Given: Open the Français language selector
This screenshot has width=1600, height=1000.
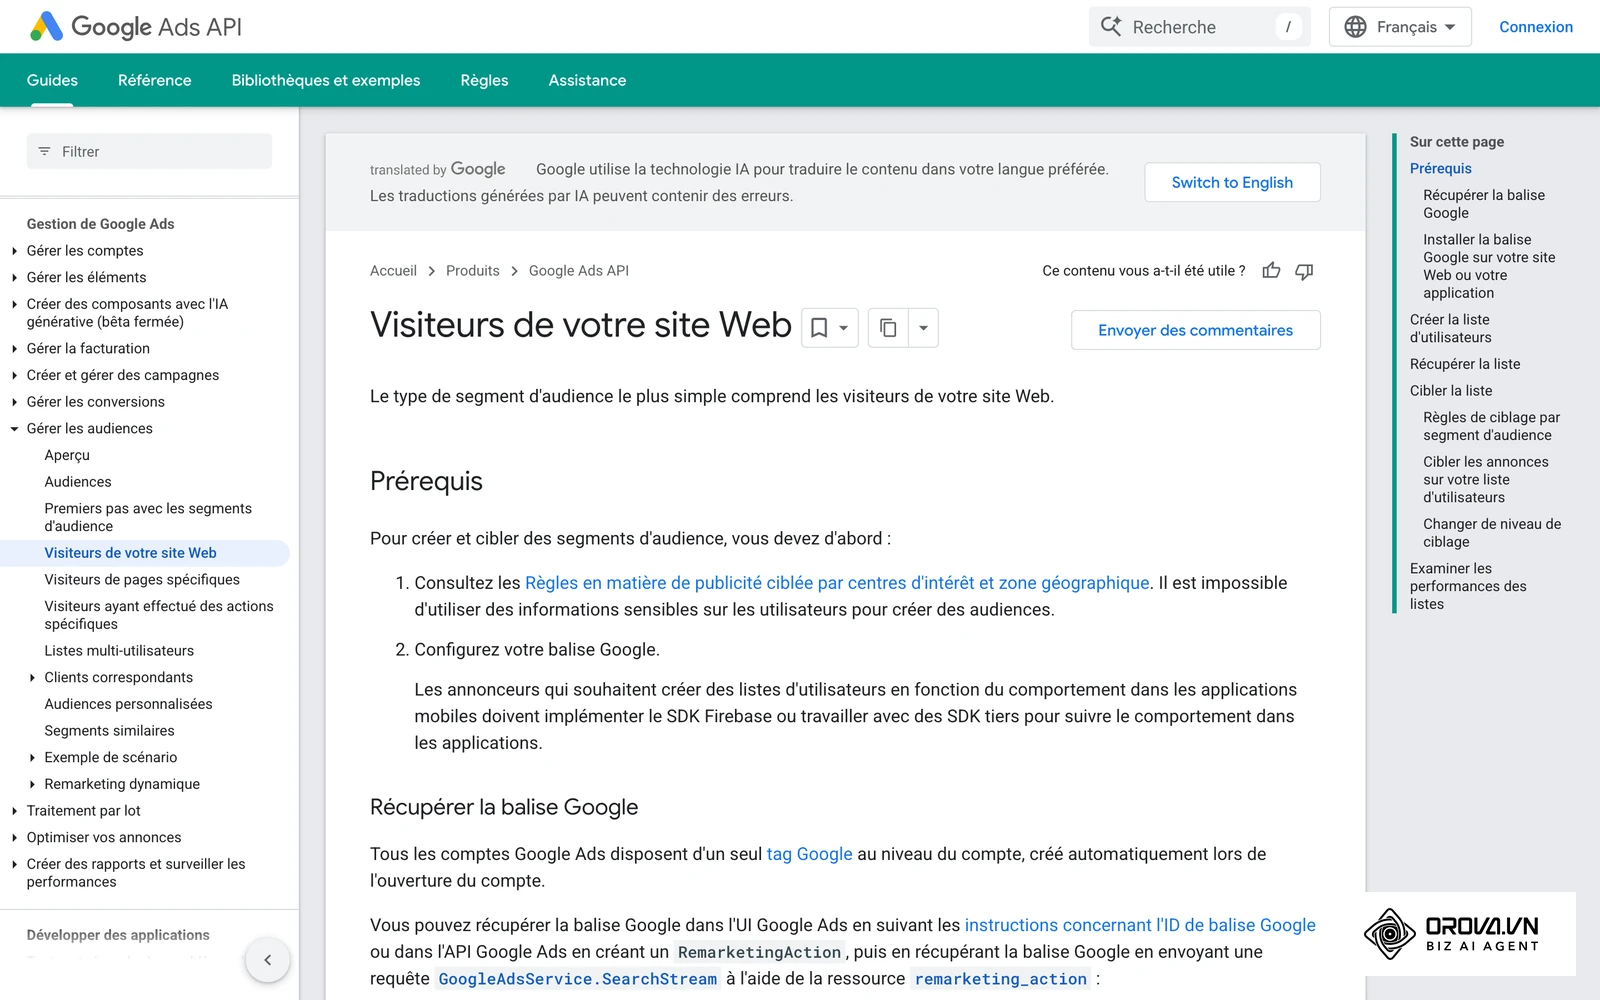Looking at the screenshot, I should tap(1400, 27).
